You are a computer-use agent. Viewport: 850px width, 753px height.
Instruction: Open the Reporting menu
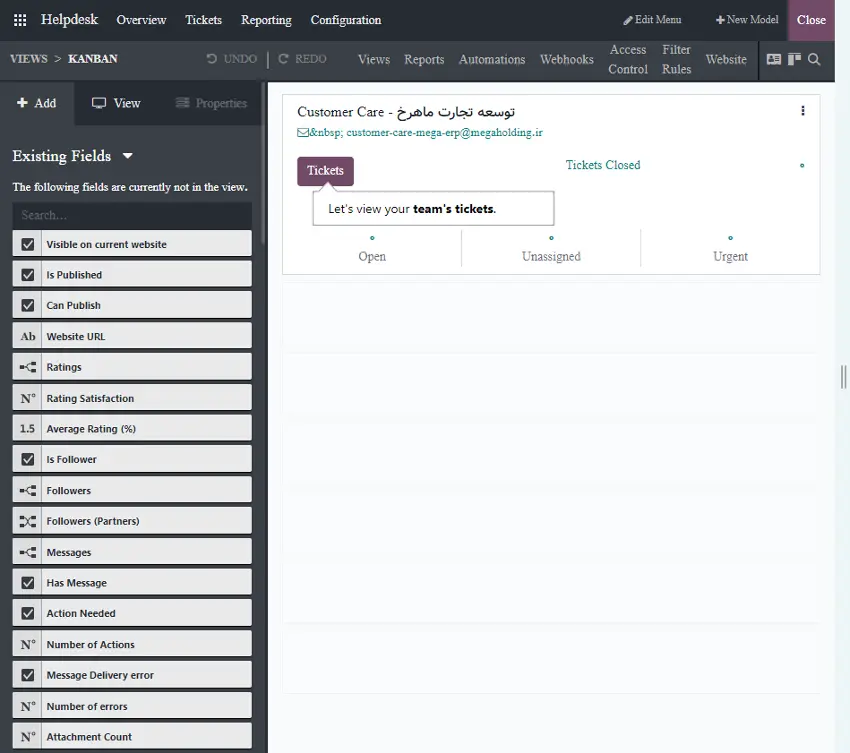[266, 20]
